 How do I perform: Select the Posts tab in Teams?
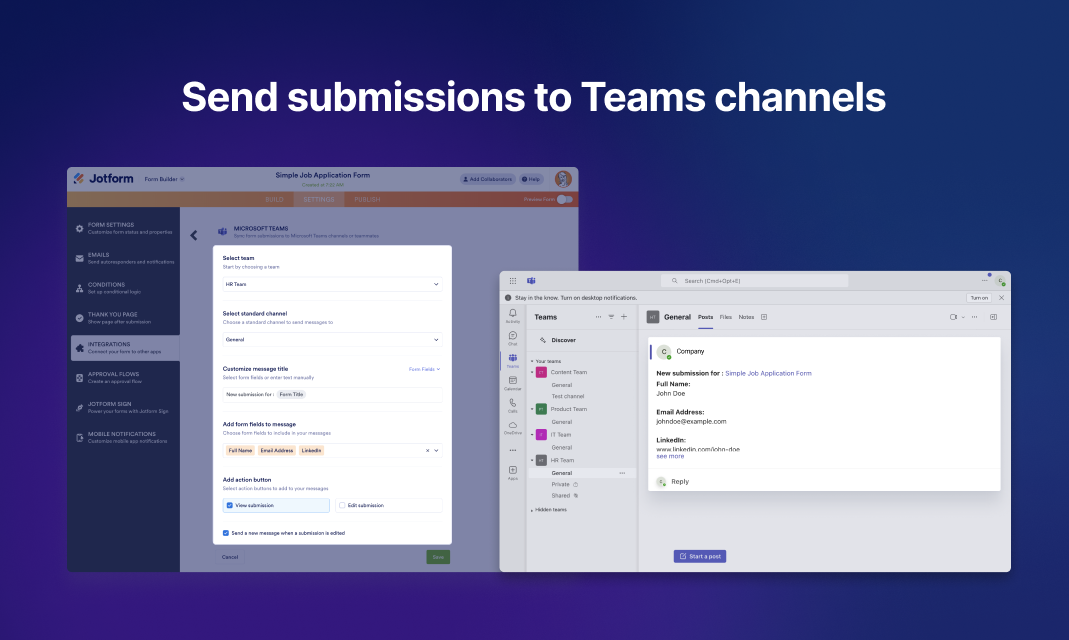(x=706, y=317)
